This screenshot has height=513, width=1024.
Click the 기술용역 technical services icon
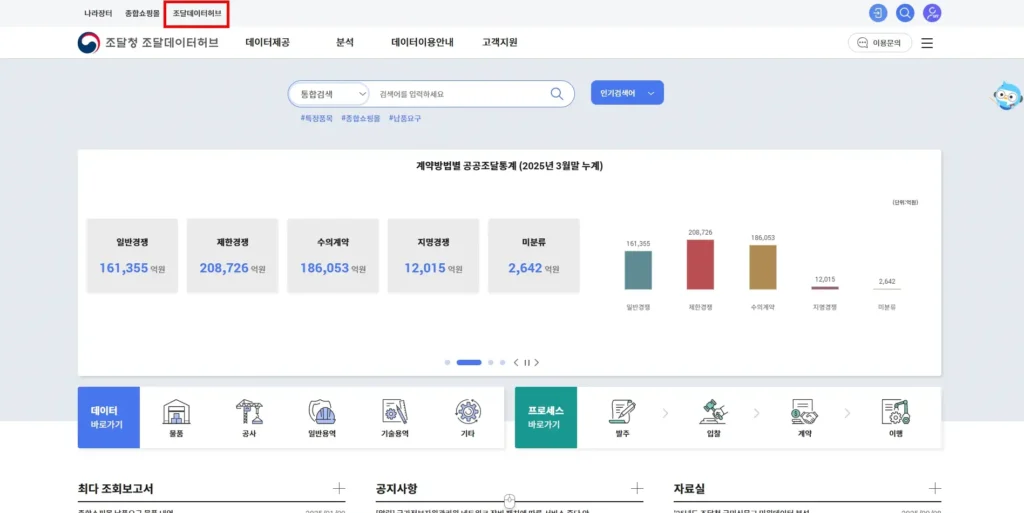tap(395, 416)
